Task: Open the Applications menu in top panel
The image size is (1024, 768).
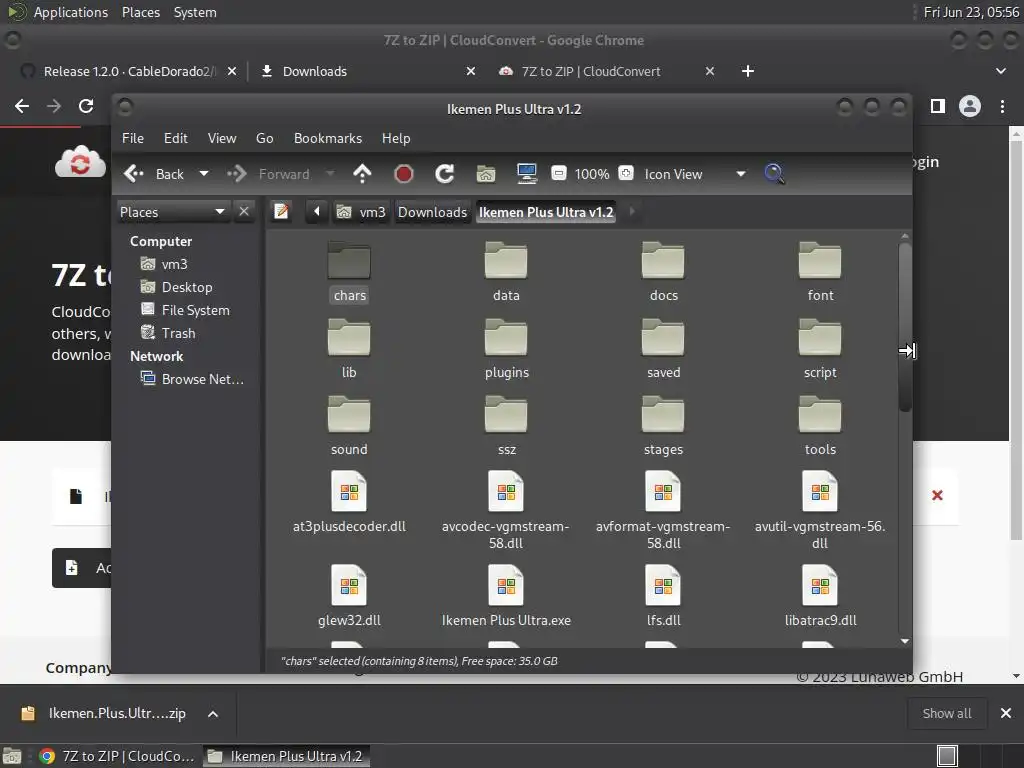Action: (x=71, y=12)
